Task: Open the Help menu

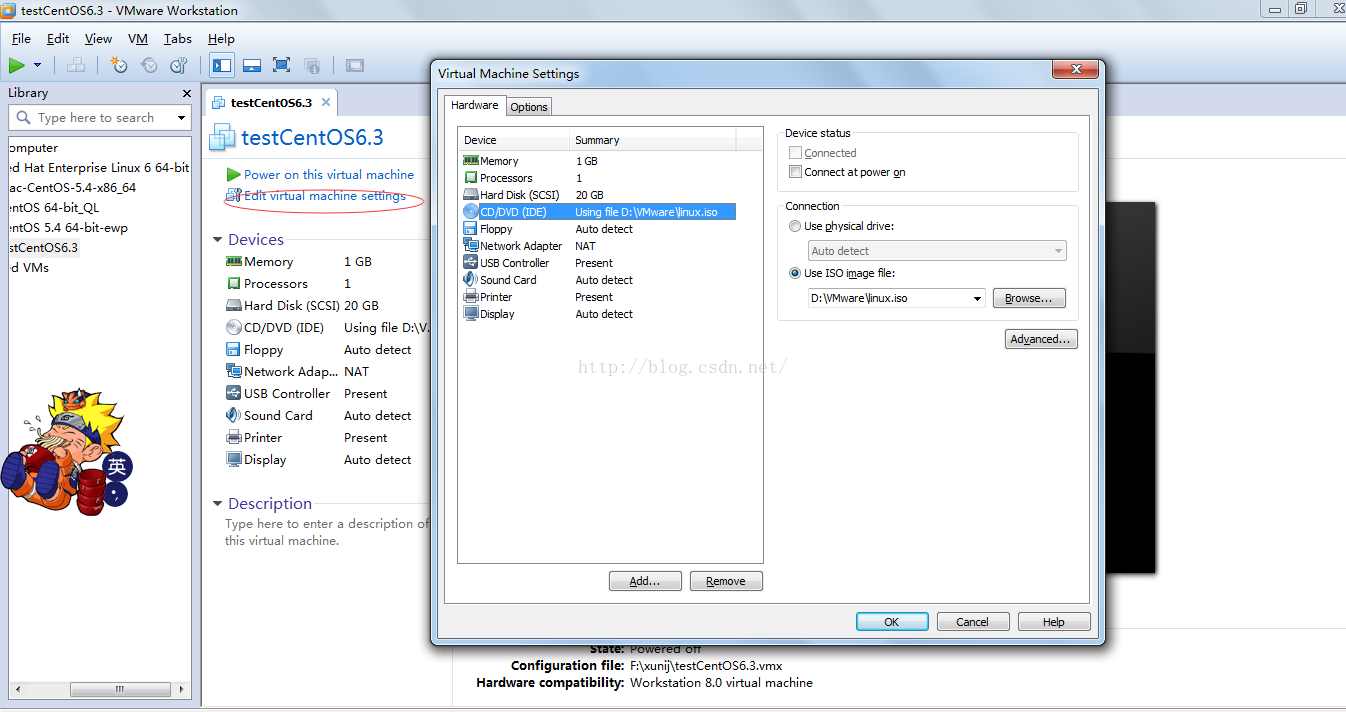Action: coord(221,39)
